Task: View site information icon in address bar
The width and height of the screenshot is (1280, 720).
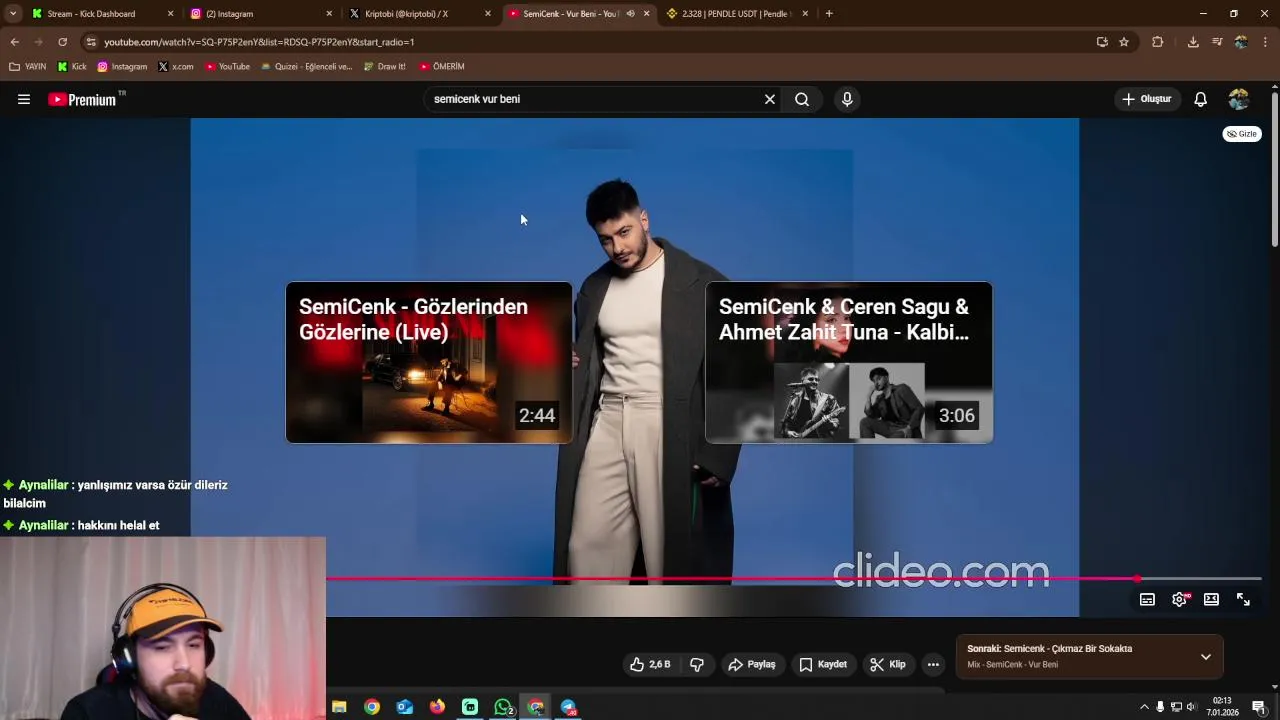Action: pyautogui.click(x=91, y=42)
